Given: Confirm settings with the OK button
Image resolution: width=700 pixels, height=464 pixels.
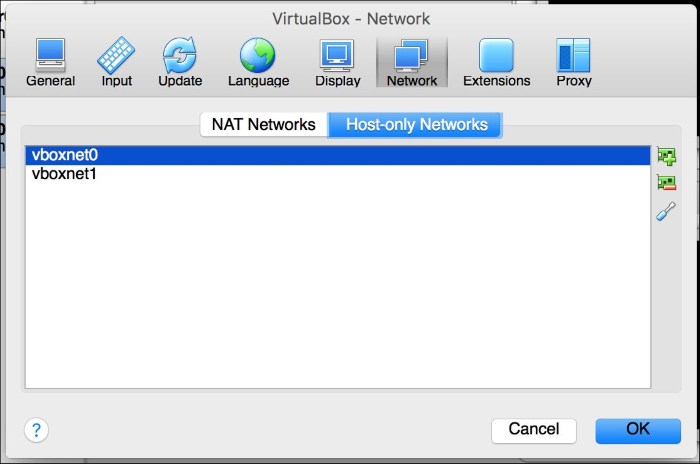Looking at the screenshot, I should click(x=638, y=431).
